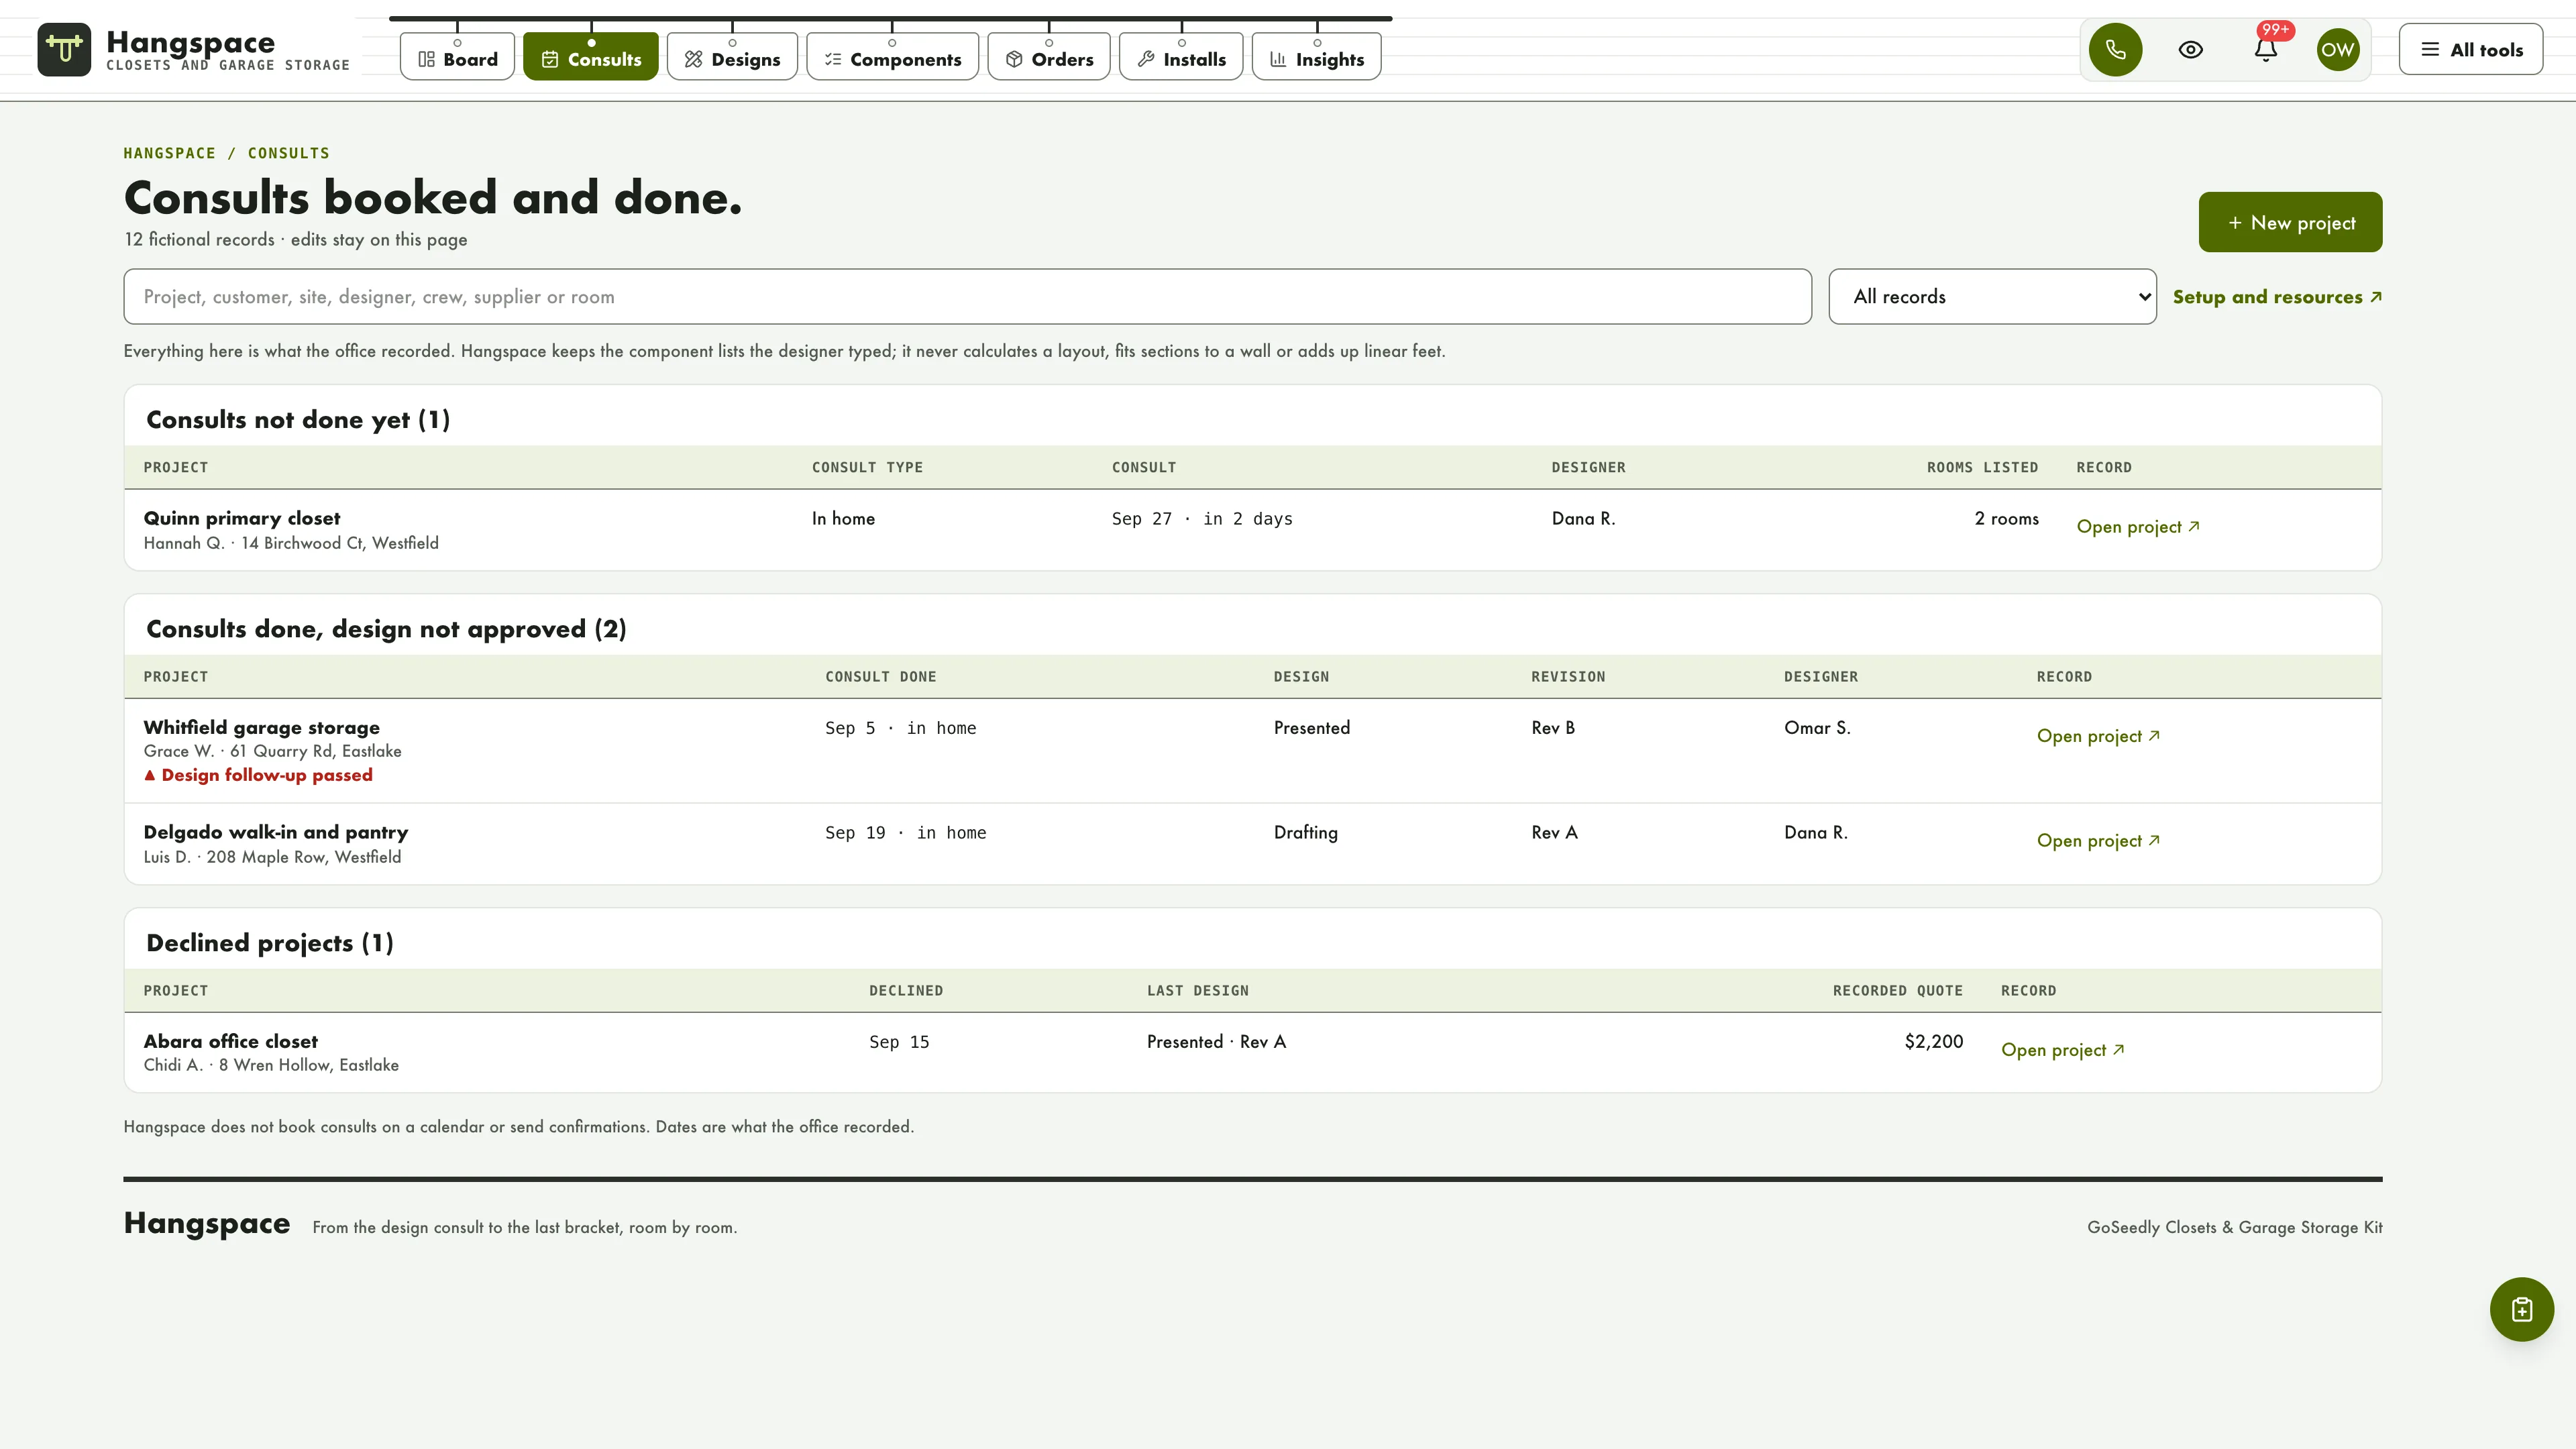Image resolution: width=2576 pixels, height=1449 pixels.
Task: Click the New project button
Action: 2290,222
